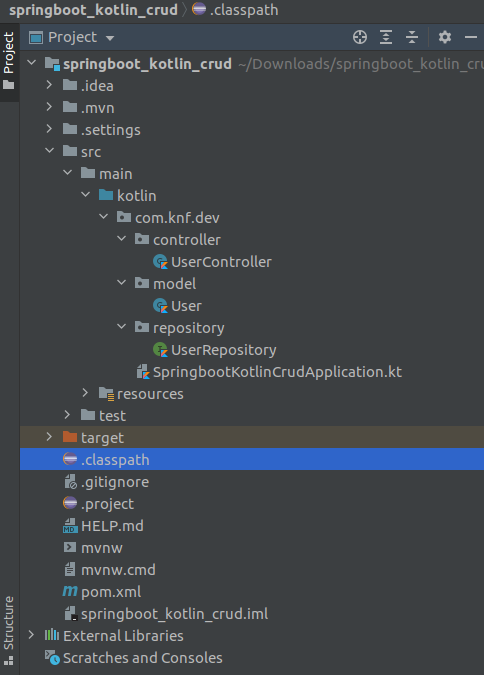Screen dimensions: 484x675
Task: Select the UserController Kotlin class icon
Action: [x=160, y=262]
